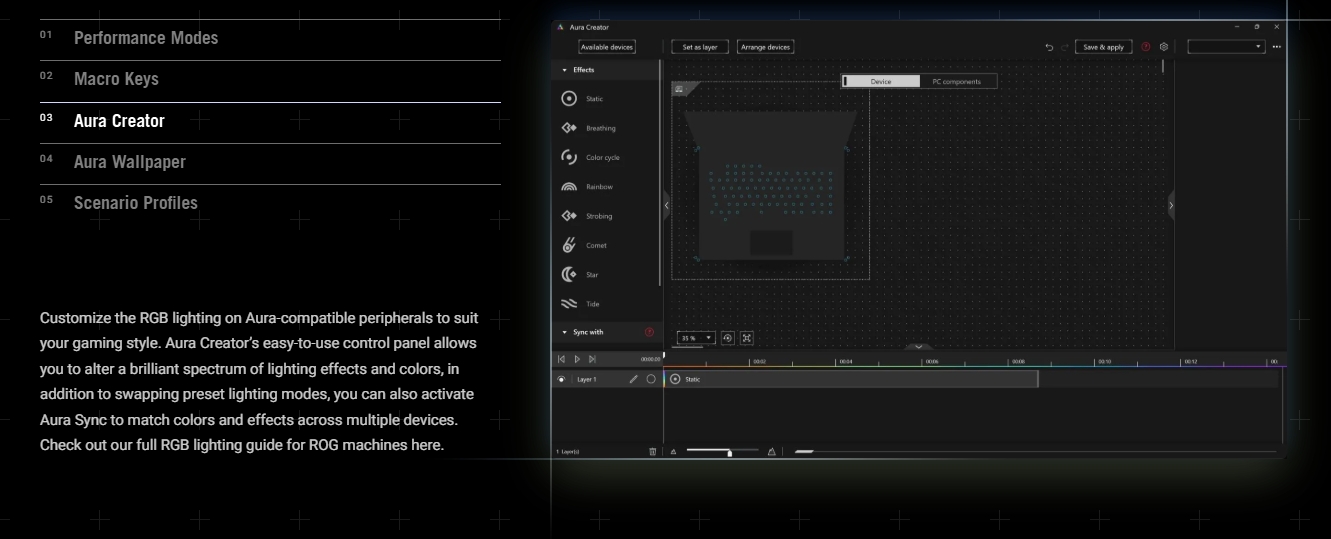1331x539 pixels.
Task: Toggle Layer 1 visibility eye
Action: point(561,379)
